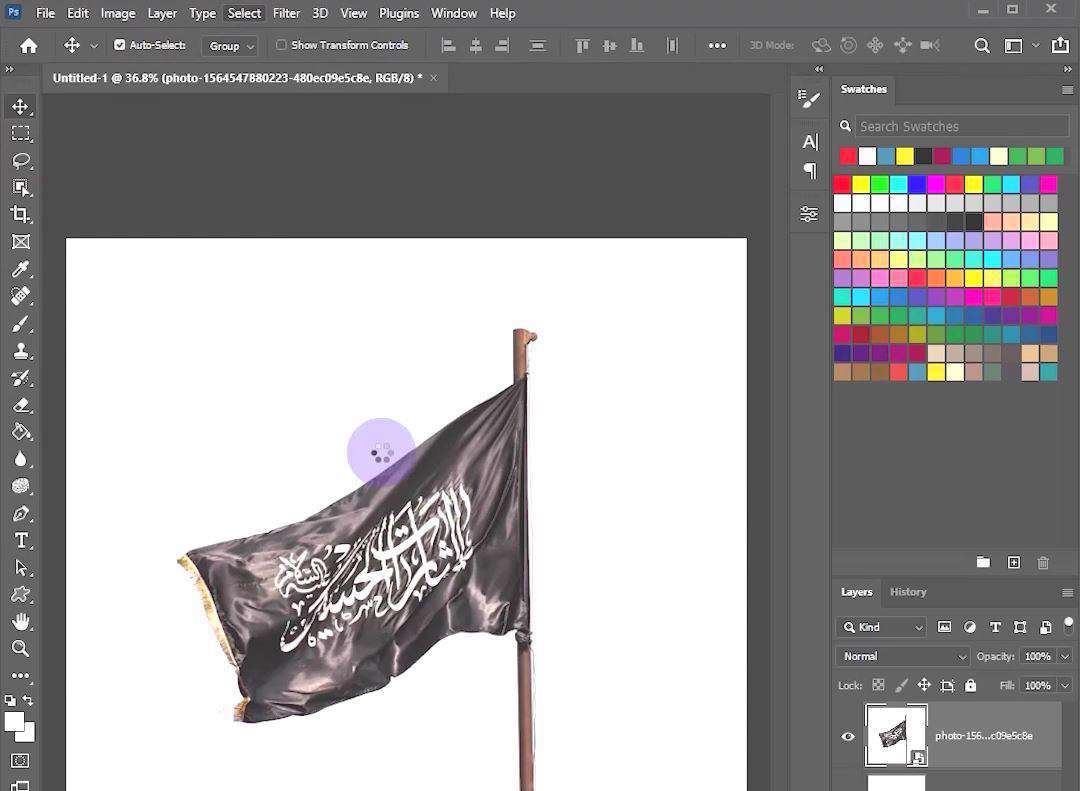Choose the Eraser tool
This screenshot has width=1080, height=791.
pyautogui.click(x=20, y=405)
